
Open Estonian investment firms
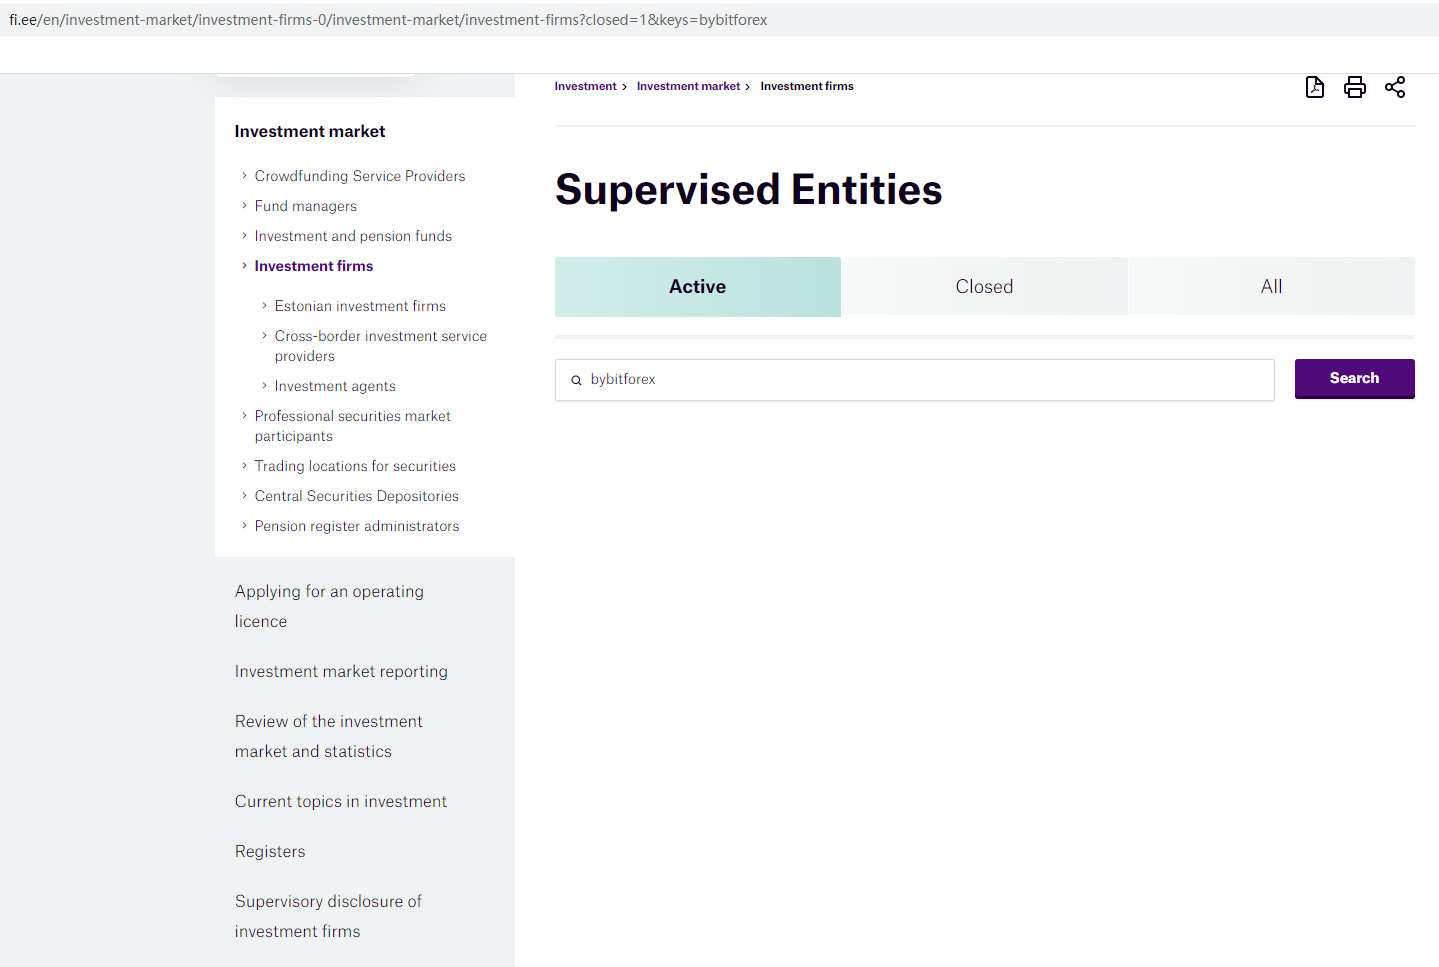pyautogui.click(x=360, y=306)
